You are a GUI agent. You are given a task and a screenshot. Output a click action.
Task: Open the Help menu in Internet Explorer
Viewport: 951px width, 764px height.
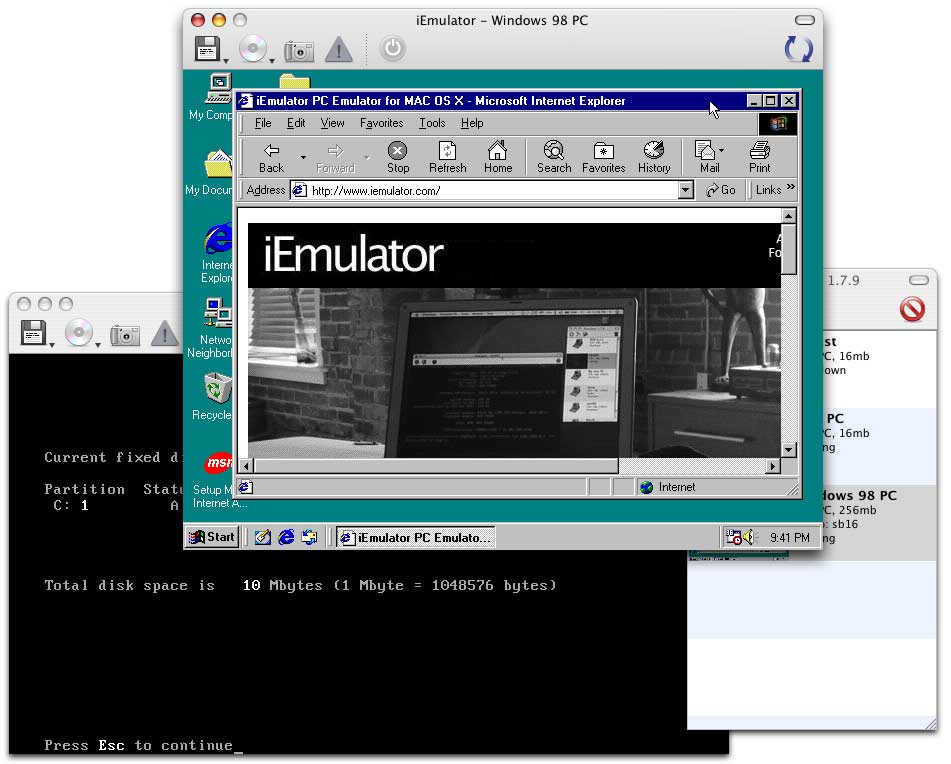click(472, 123)
